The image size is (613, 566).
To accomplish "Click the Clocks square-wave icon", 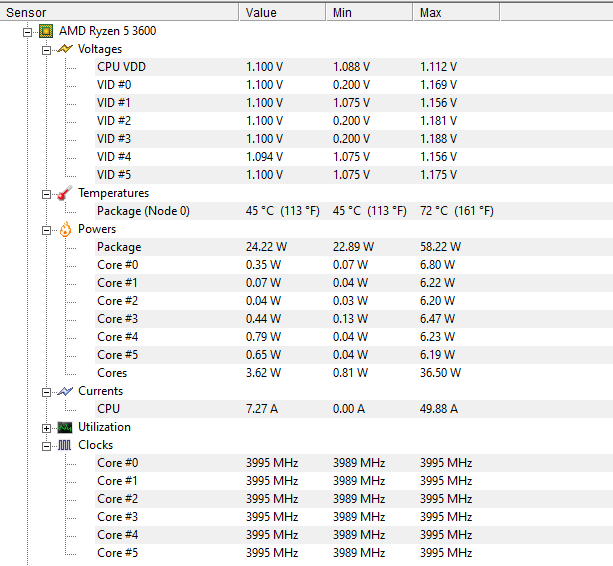I will coord(65,445).
